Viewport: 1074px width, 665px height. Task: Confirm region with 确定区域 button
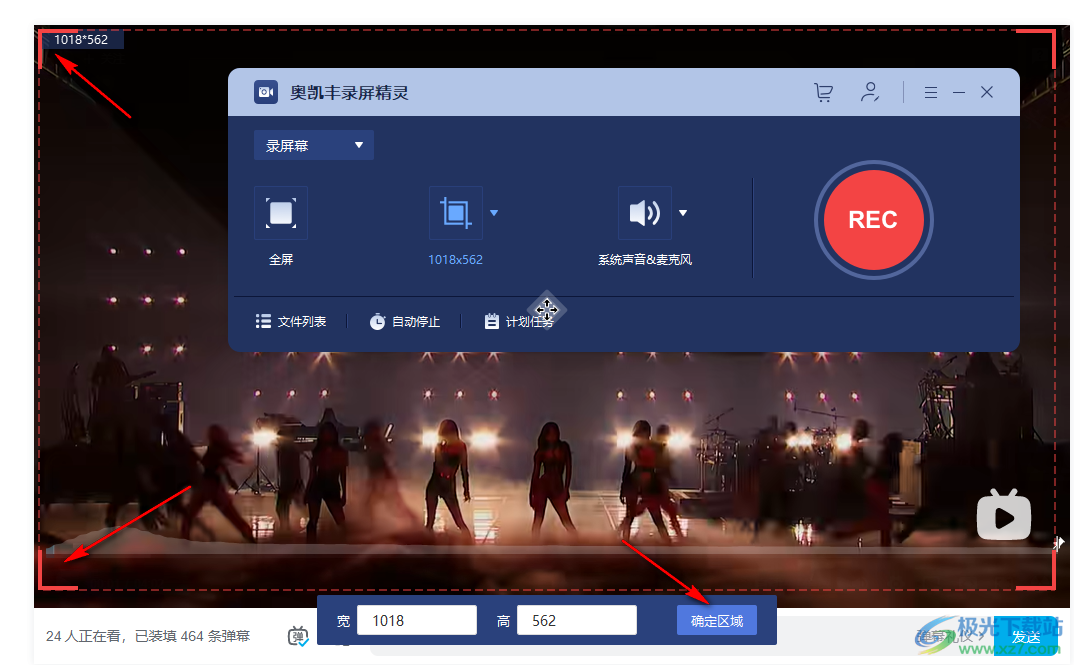click(716, 620)
